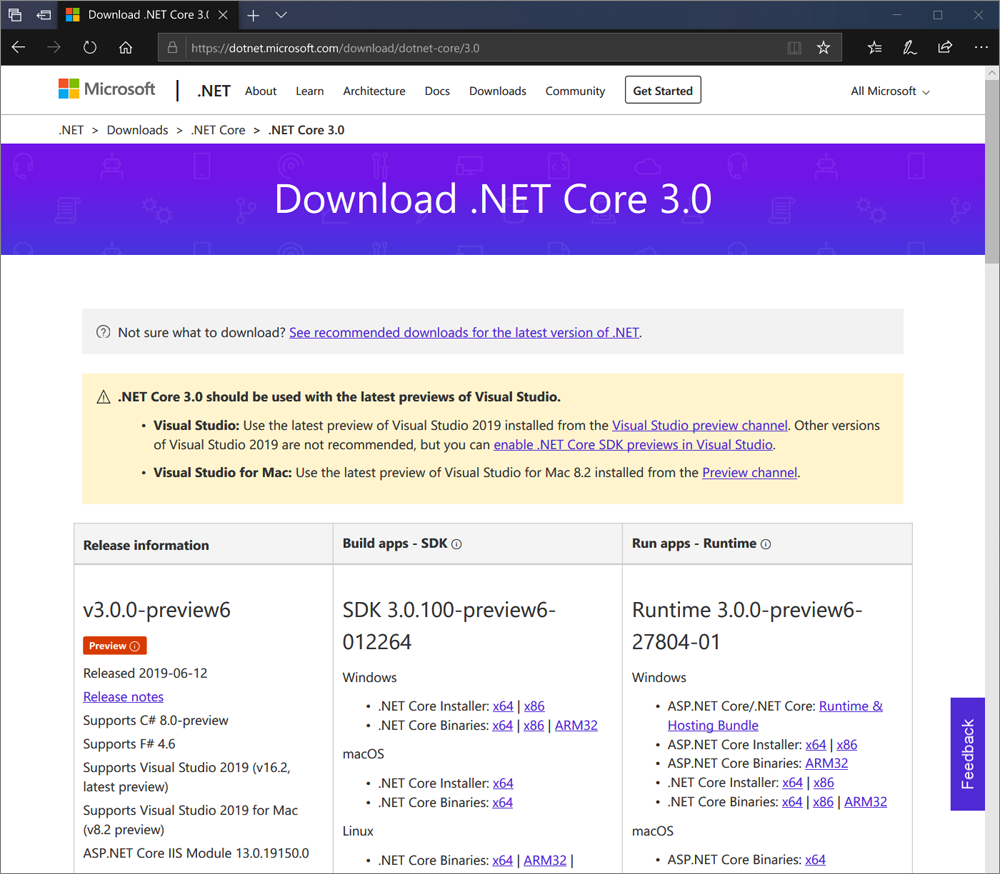This screenshot has height=874, width=1000.
Task: Download SDK Linux .NET Core Binaries ARM32
Action: point(545,861)
